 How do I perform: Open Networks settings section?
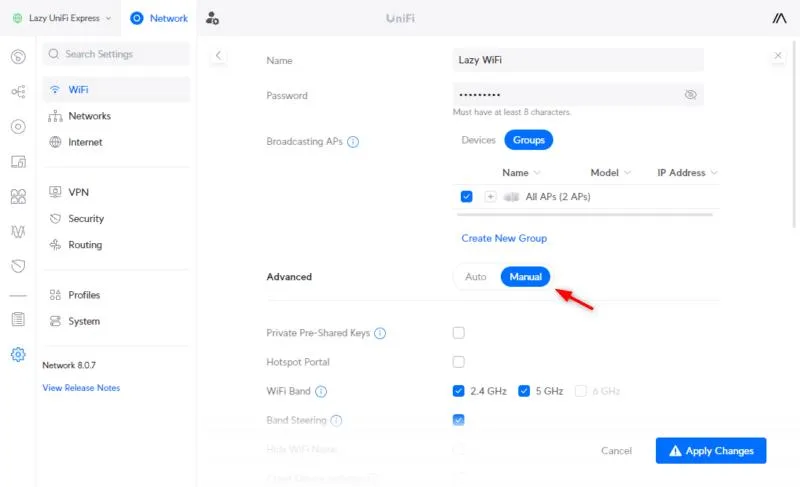[x=116, y=116]
